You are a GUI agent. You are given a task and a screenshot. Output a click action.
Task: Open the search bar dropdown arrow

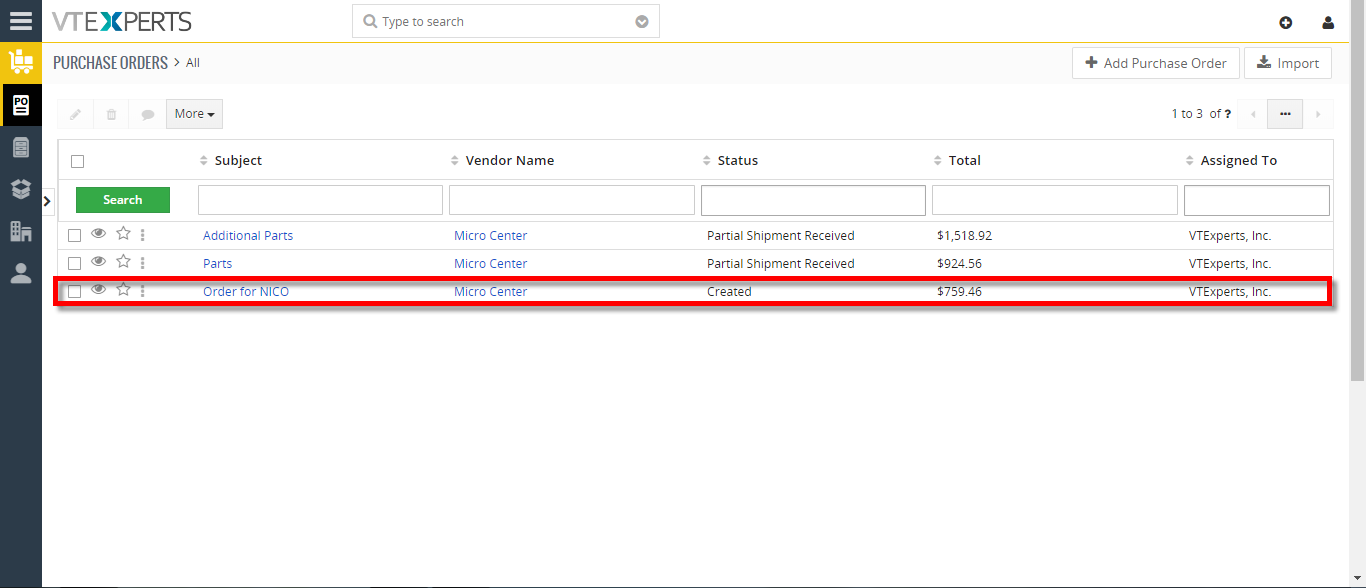642,22
